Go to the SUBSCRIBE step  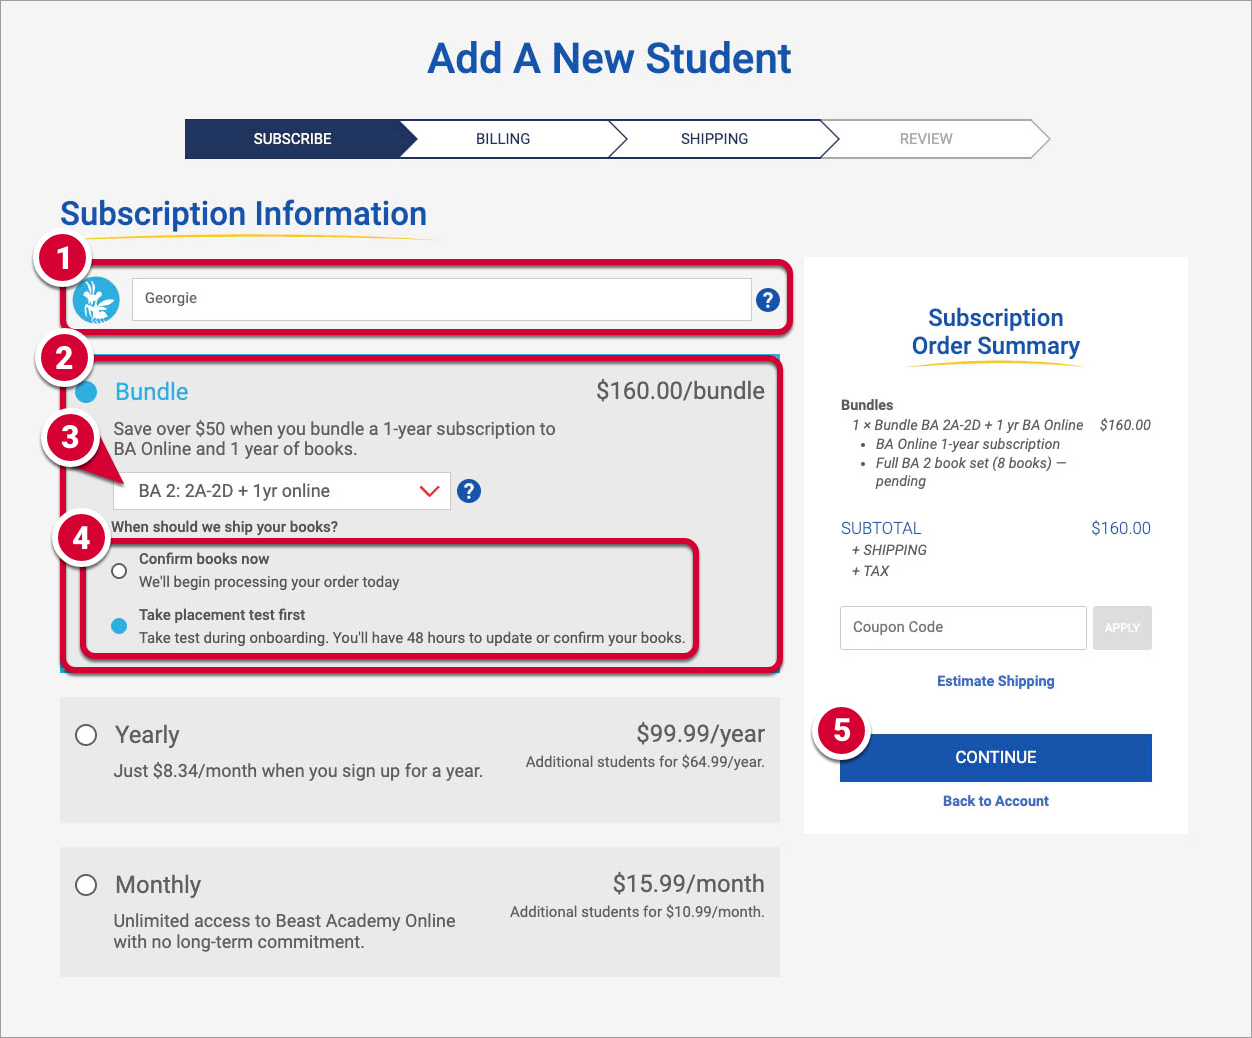pos(292,139)
